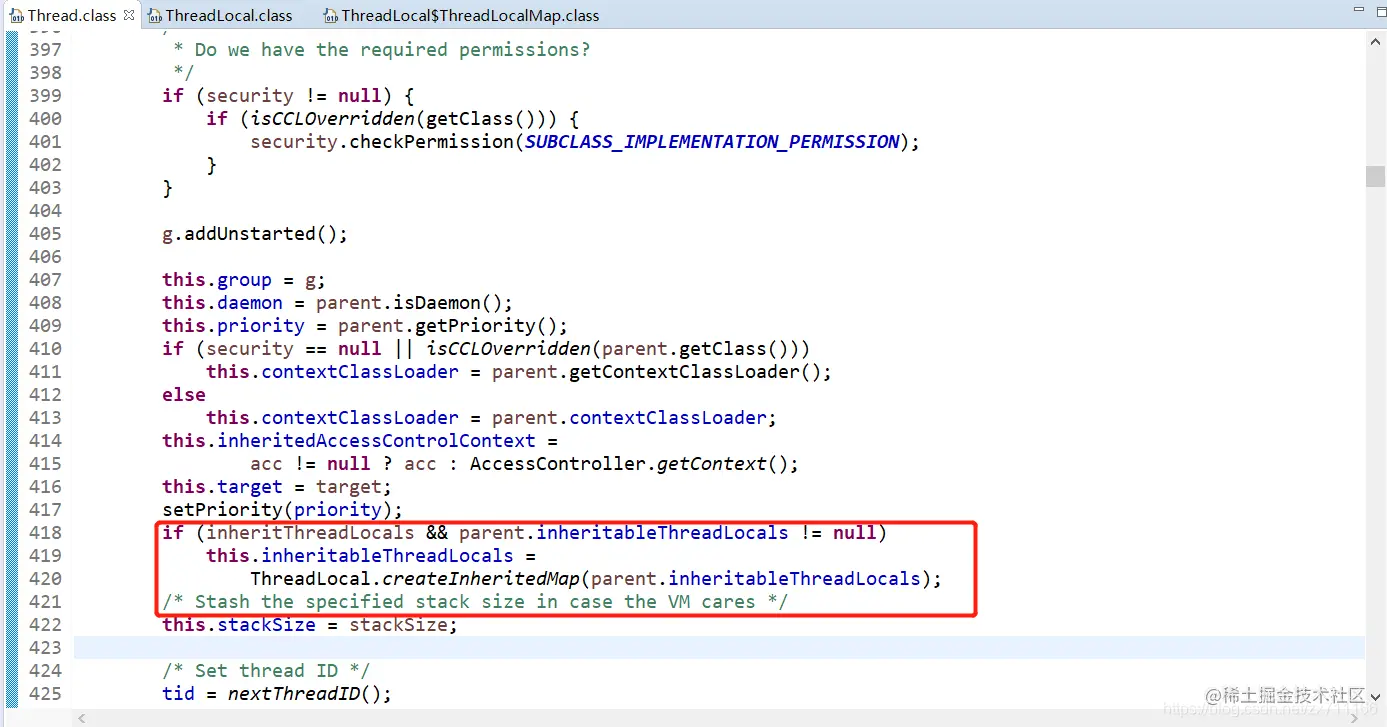Image resolution: width=1387 pixels, height=727 pixels.
Task: Click line number 423 in the gutter
Action: pos(45,648)
